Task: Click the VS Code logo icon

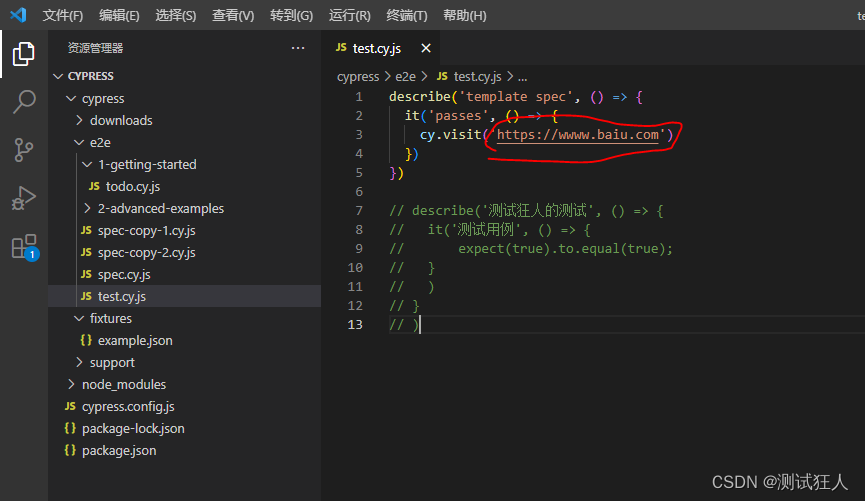Action: click(x=18, y=15)
